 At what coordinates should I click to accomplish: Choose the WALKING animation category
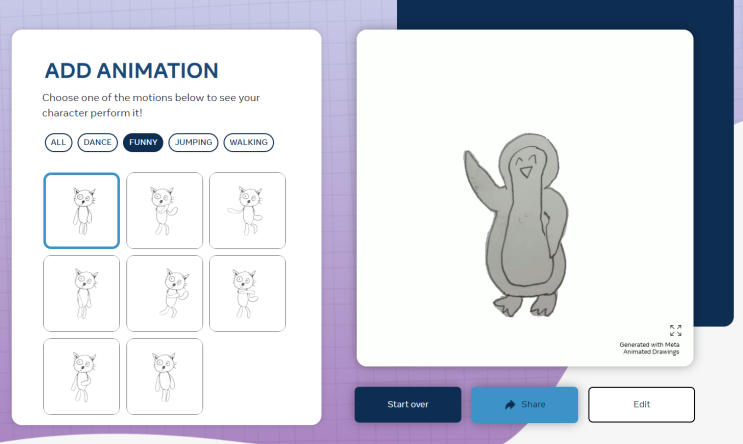point(248,142)
